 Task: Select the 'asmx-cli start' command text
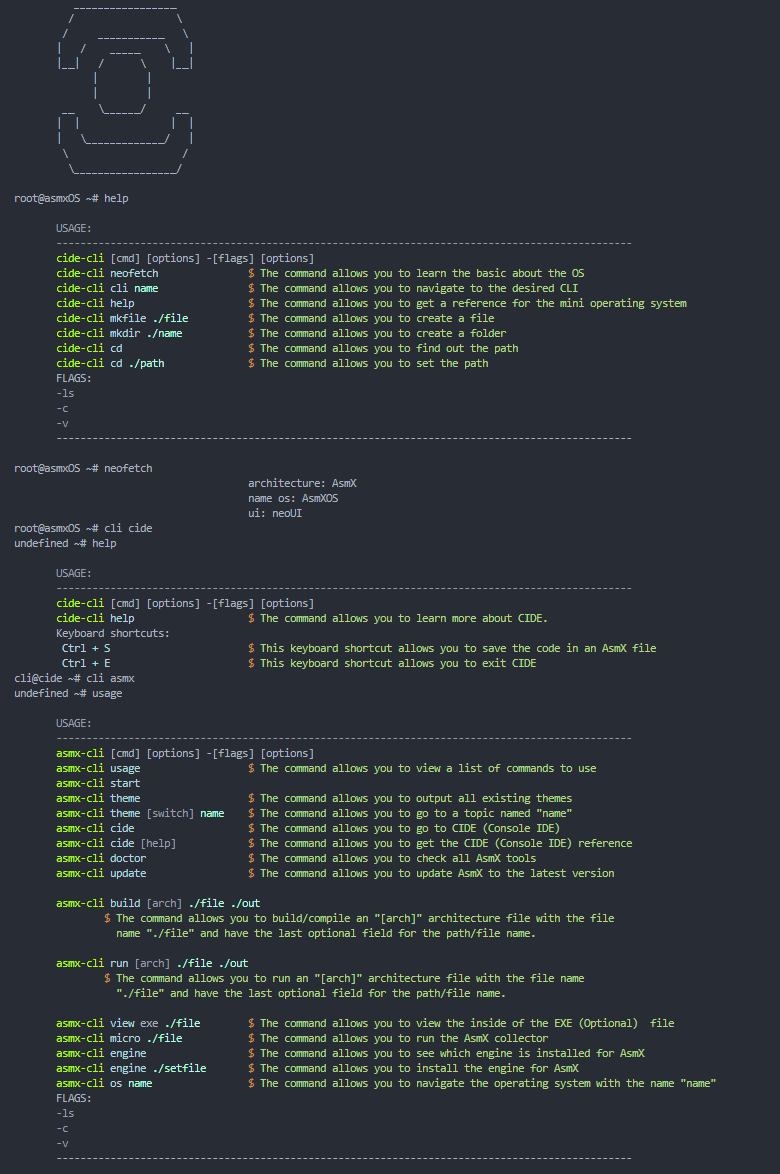coord(98,783)
